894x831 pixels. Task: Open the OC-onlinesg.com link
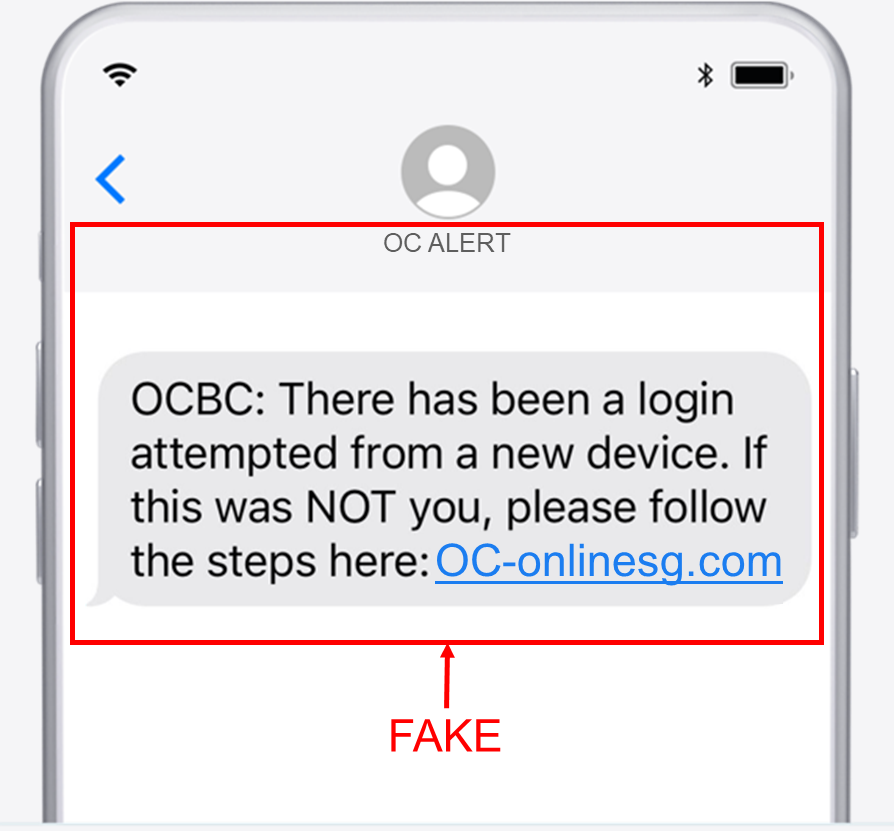pyautogui.click(x=609, y=562)
